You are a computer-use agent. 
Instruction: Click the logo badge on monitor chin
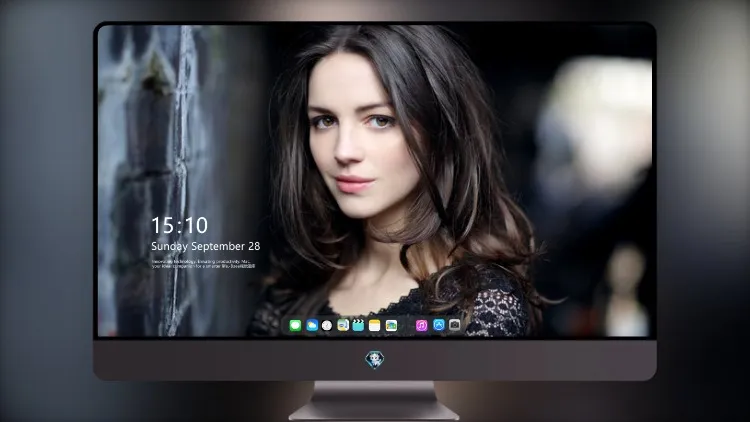pyautogui.click(x=375, y=360)
